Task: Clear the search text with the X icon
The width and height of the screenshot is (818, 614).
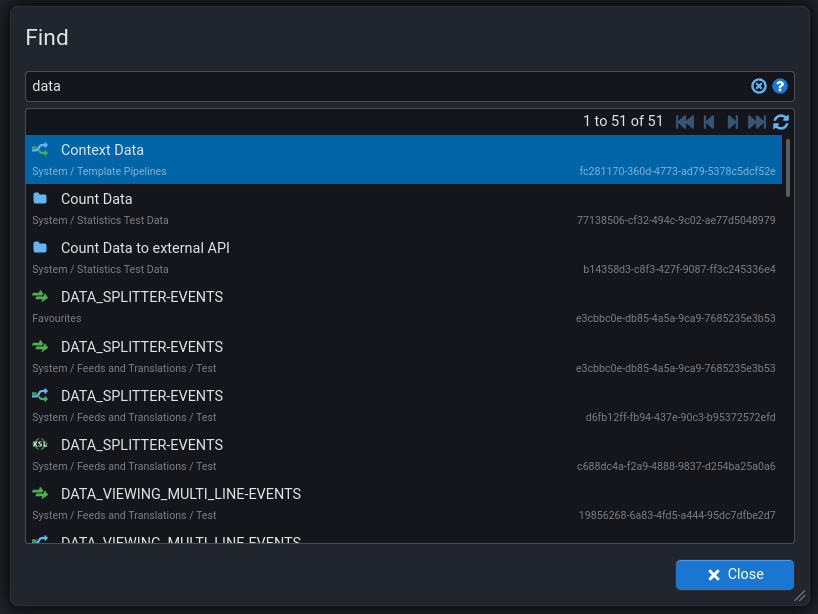Action: click(759, 86)
